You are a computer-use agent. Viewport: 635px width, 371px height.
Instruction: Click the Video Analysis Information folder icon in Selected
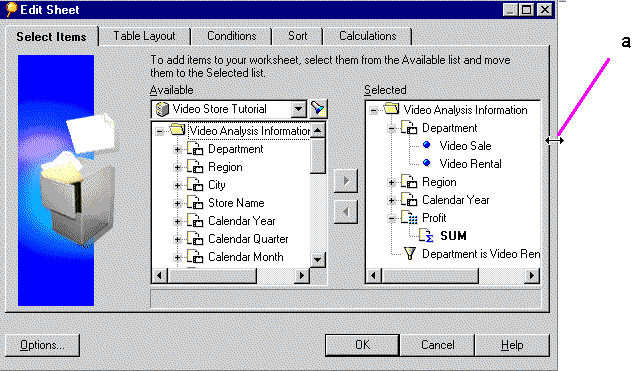pyautogui.click(x=391, y=109)
